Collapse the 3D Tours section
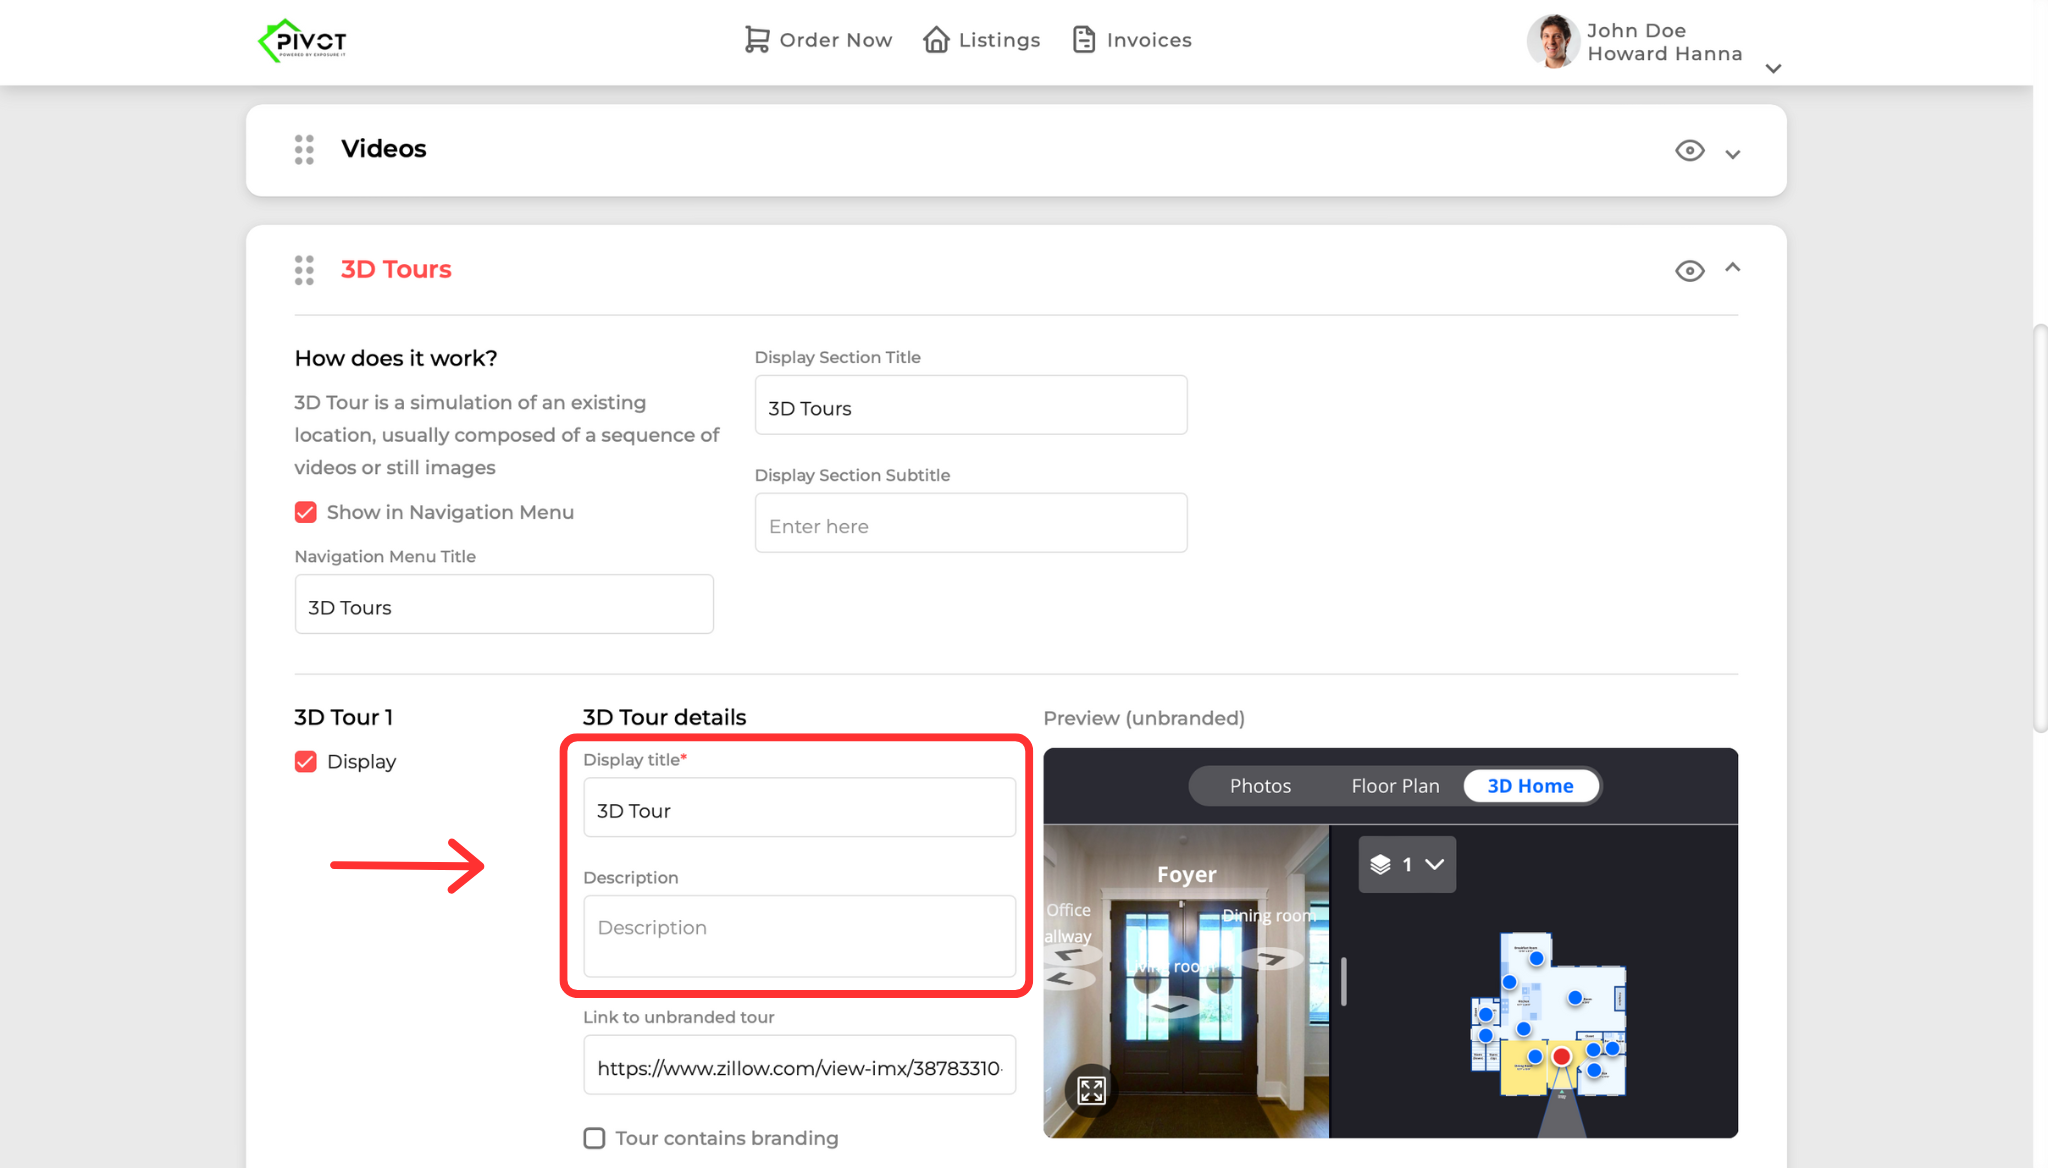 [1733, 268]
